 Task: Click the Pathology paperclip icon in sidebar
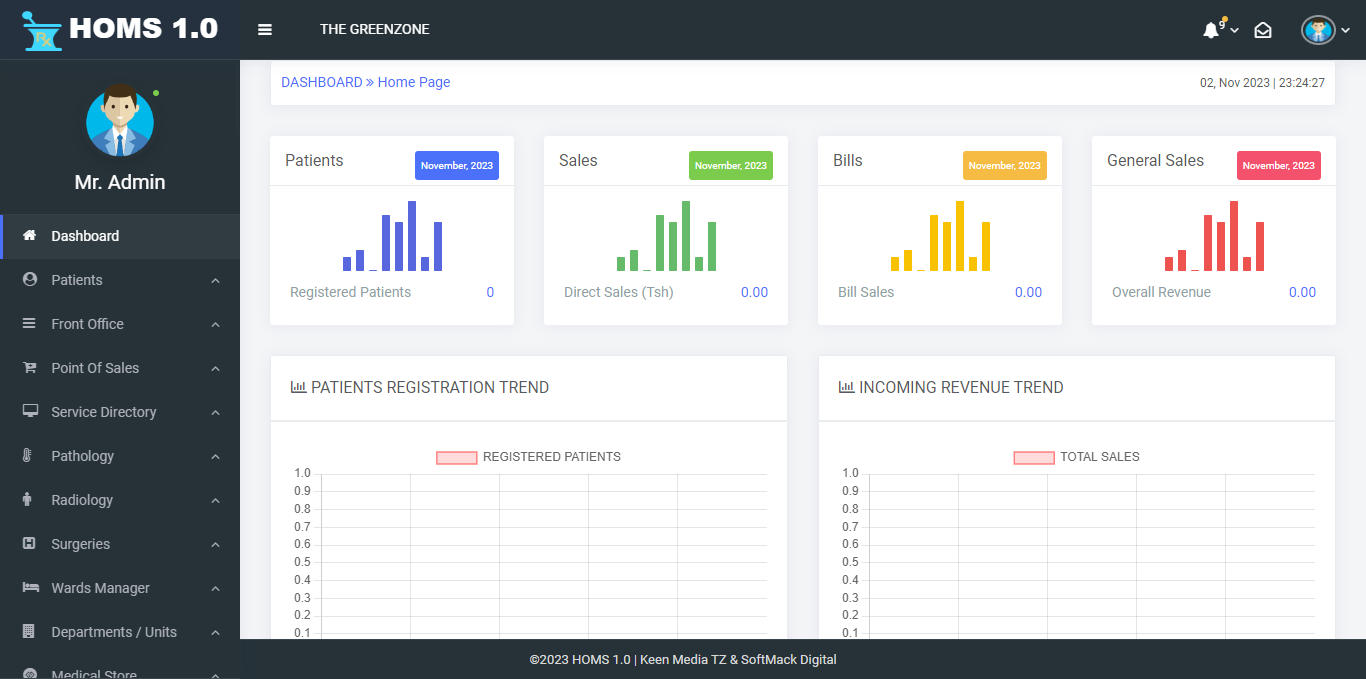pyautogui.click(x=29, y=456)
